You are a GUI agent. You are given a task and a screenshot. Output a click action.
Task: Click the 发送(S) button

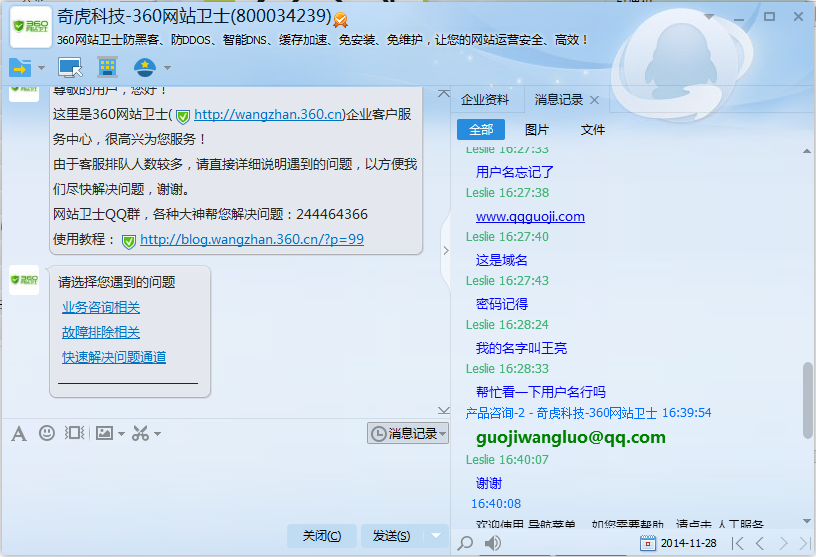[x=392, y=536]
